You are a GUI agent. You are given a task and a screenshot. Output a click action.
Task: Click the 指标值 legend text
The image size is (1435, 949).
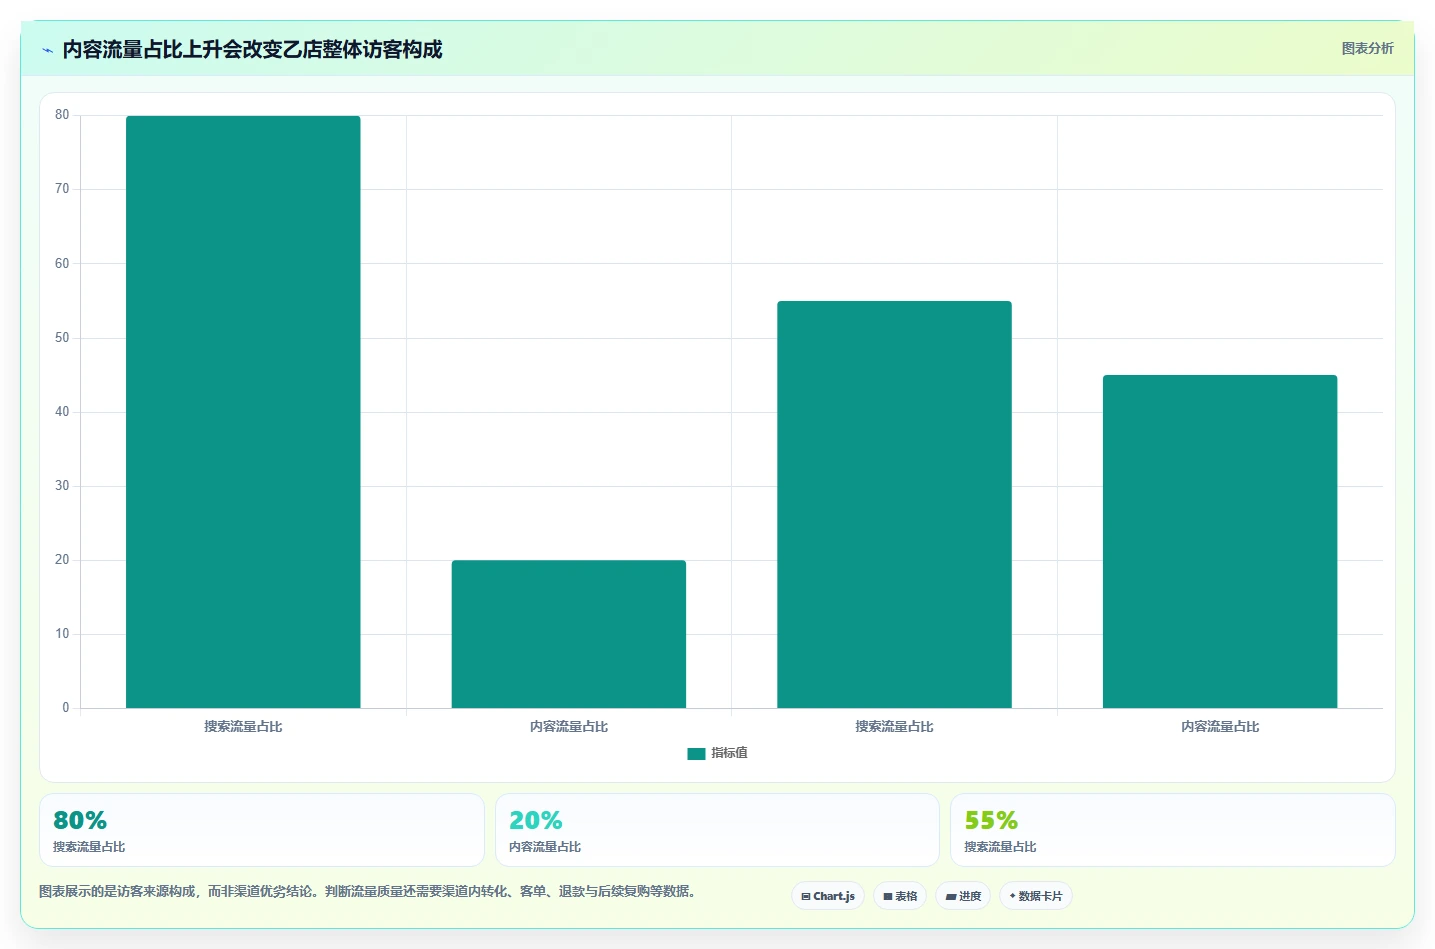click(x=729, y=753)
